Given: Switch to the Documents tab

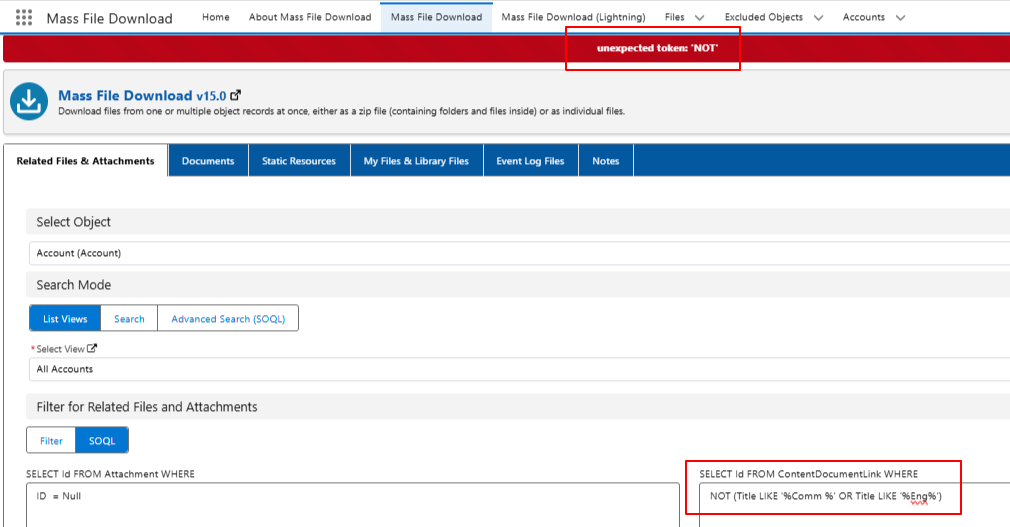Looking at the screenshot, I should (207, 161).
